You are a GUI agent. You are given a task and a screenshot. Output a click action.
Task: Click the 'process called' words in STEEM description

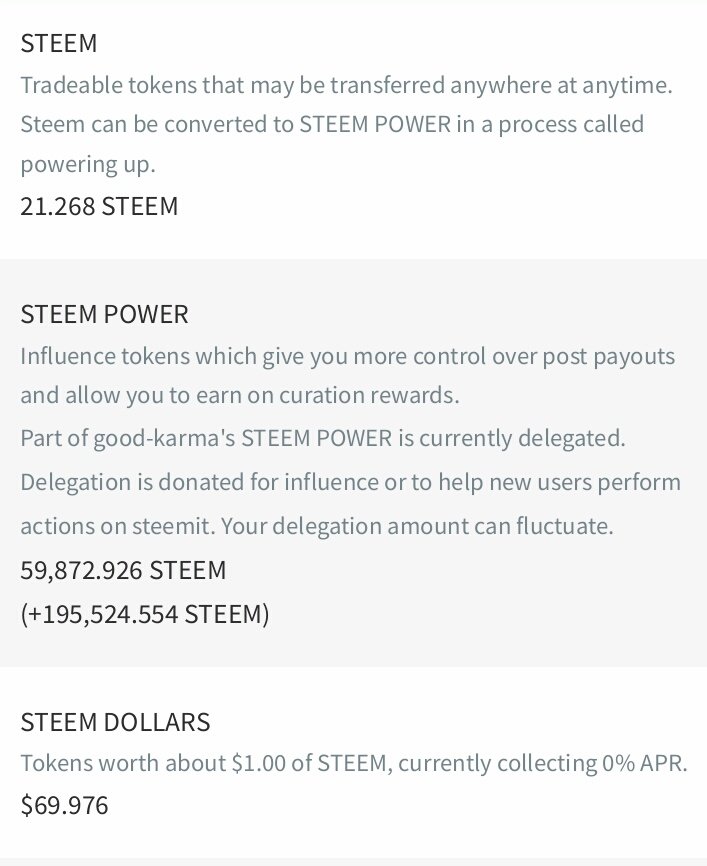click(571, 125)
